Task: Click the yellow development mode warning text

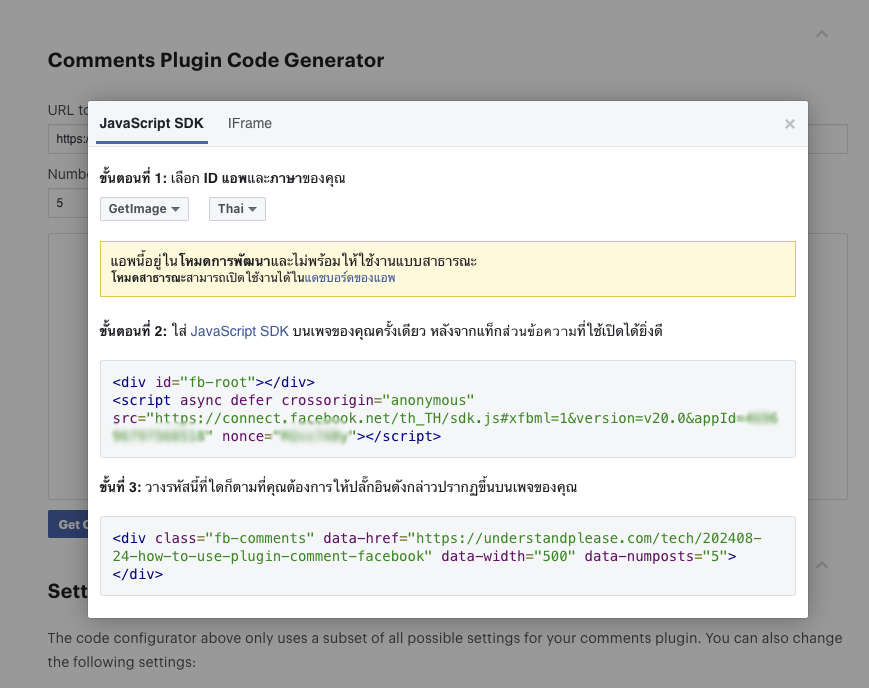Action: click(x=448, y=269)
